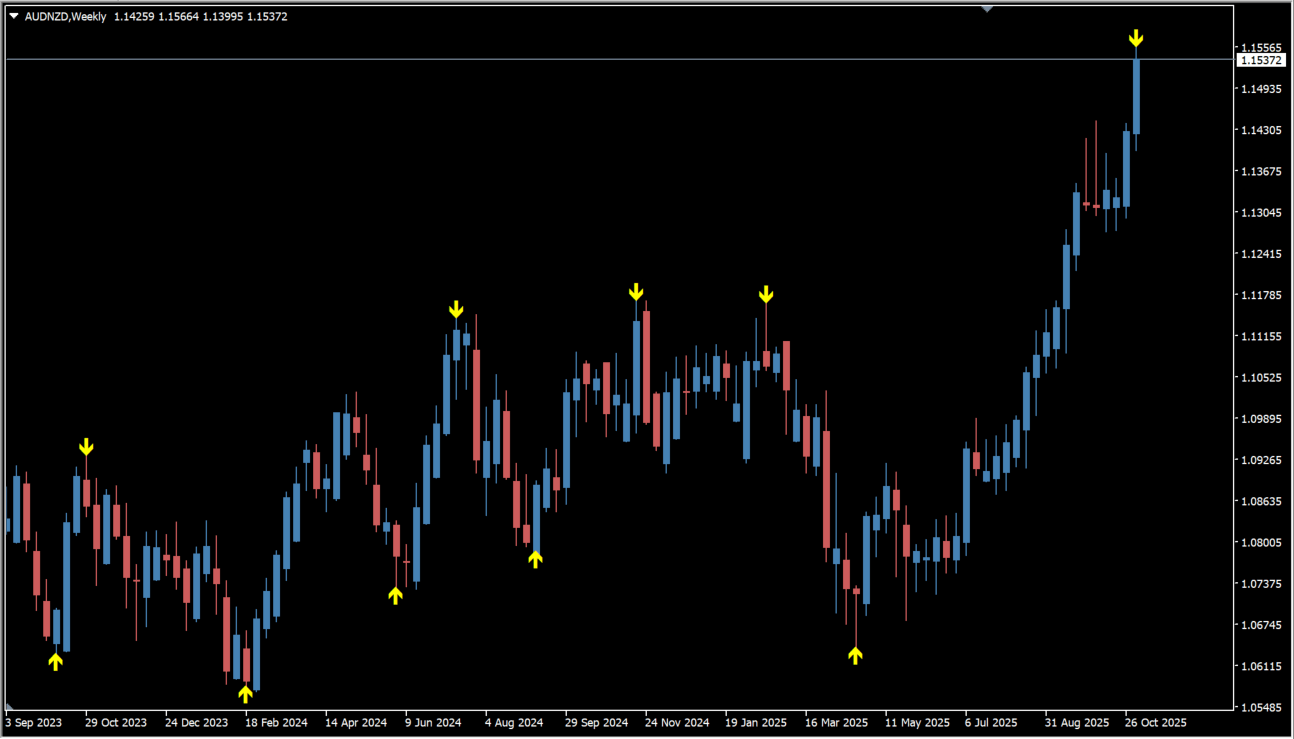Select the yellow down arrow near January 2025
The height and width of the screenshot is (739, 1294).
click(766, 294)
